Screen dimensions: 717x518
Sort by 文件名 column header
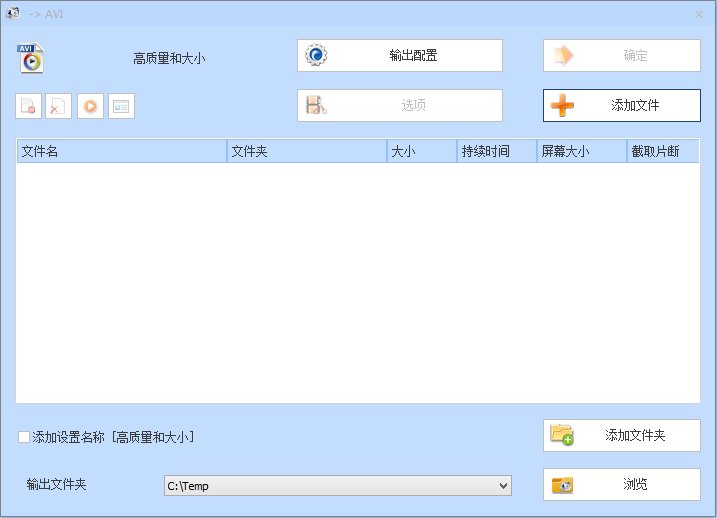(x=122, y=151)
